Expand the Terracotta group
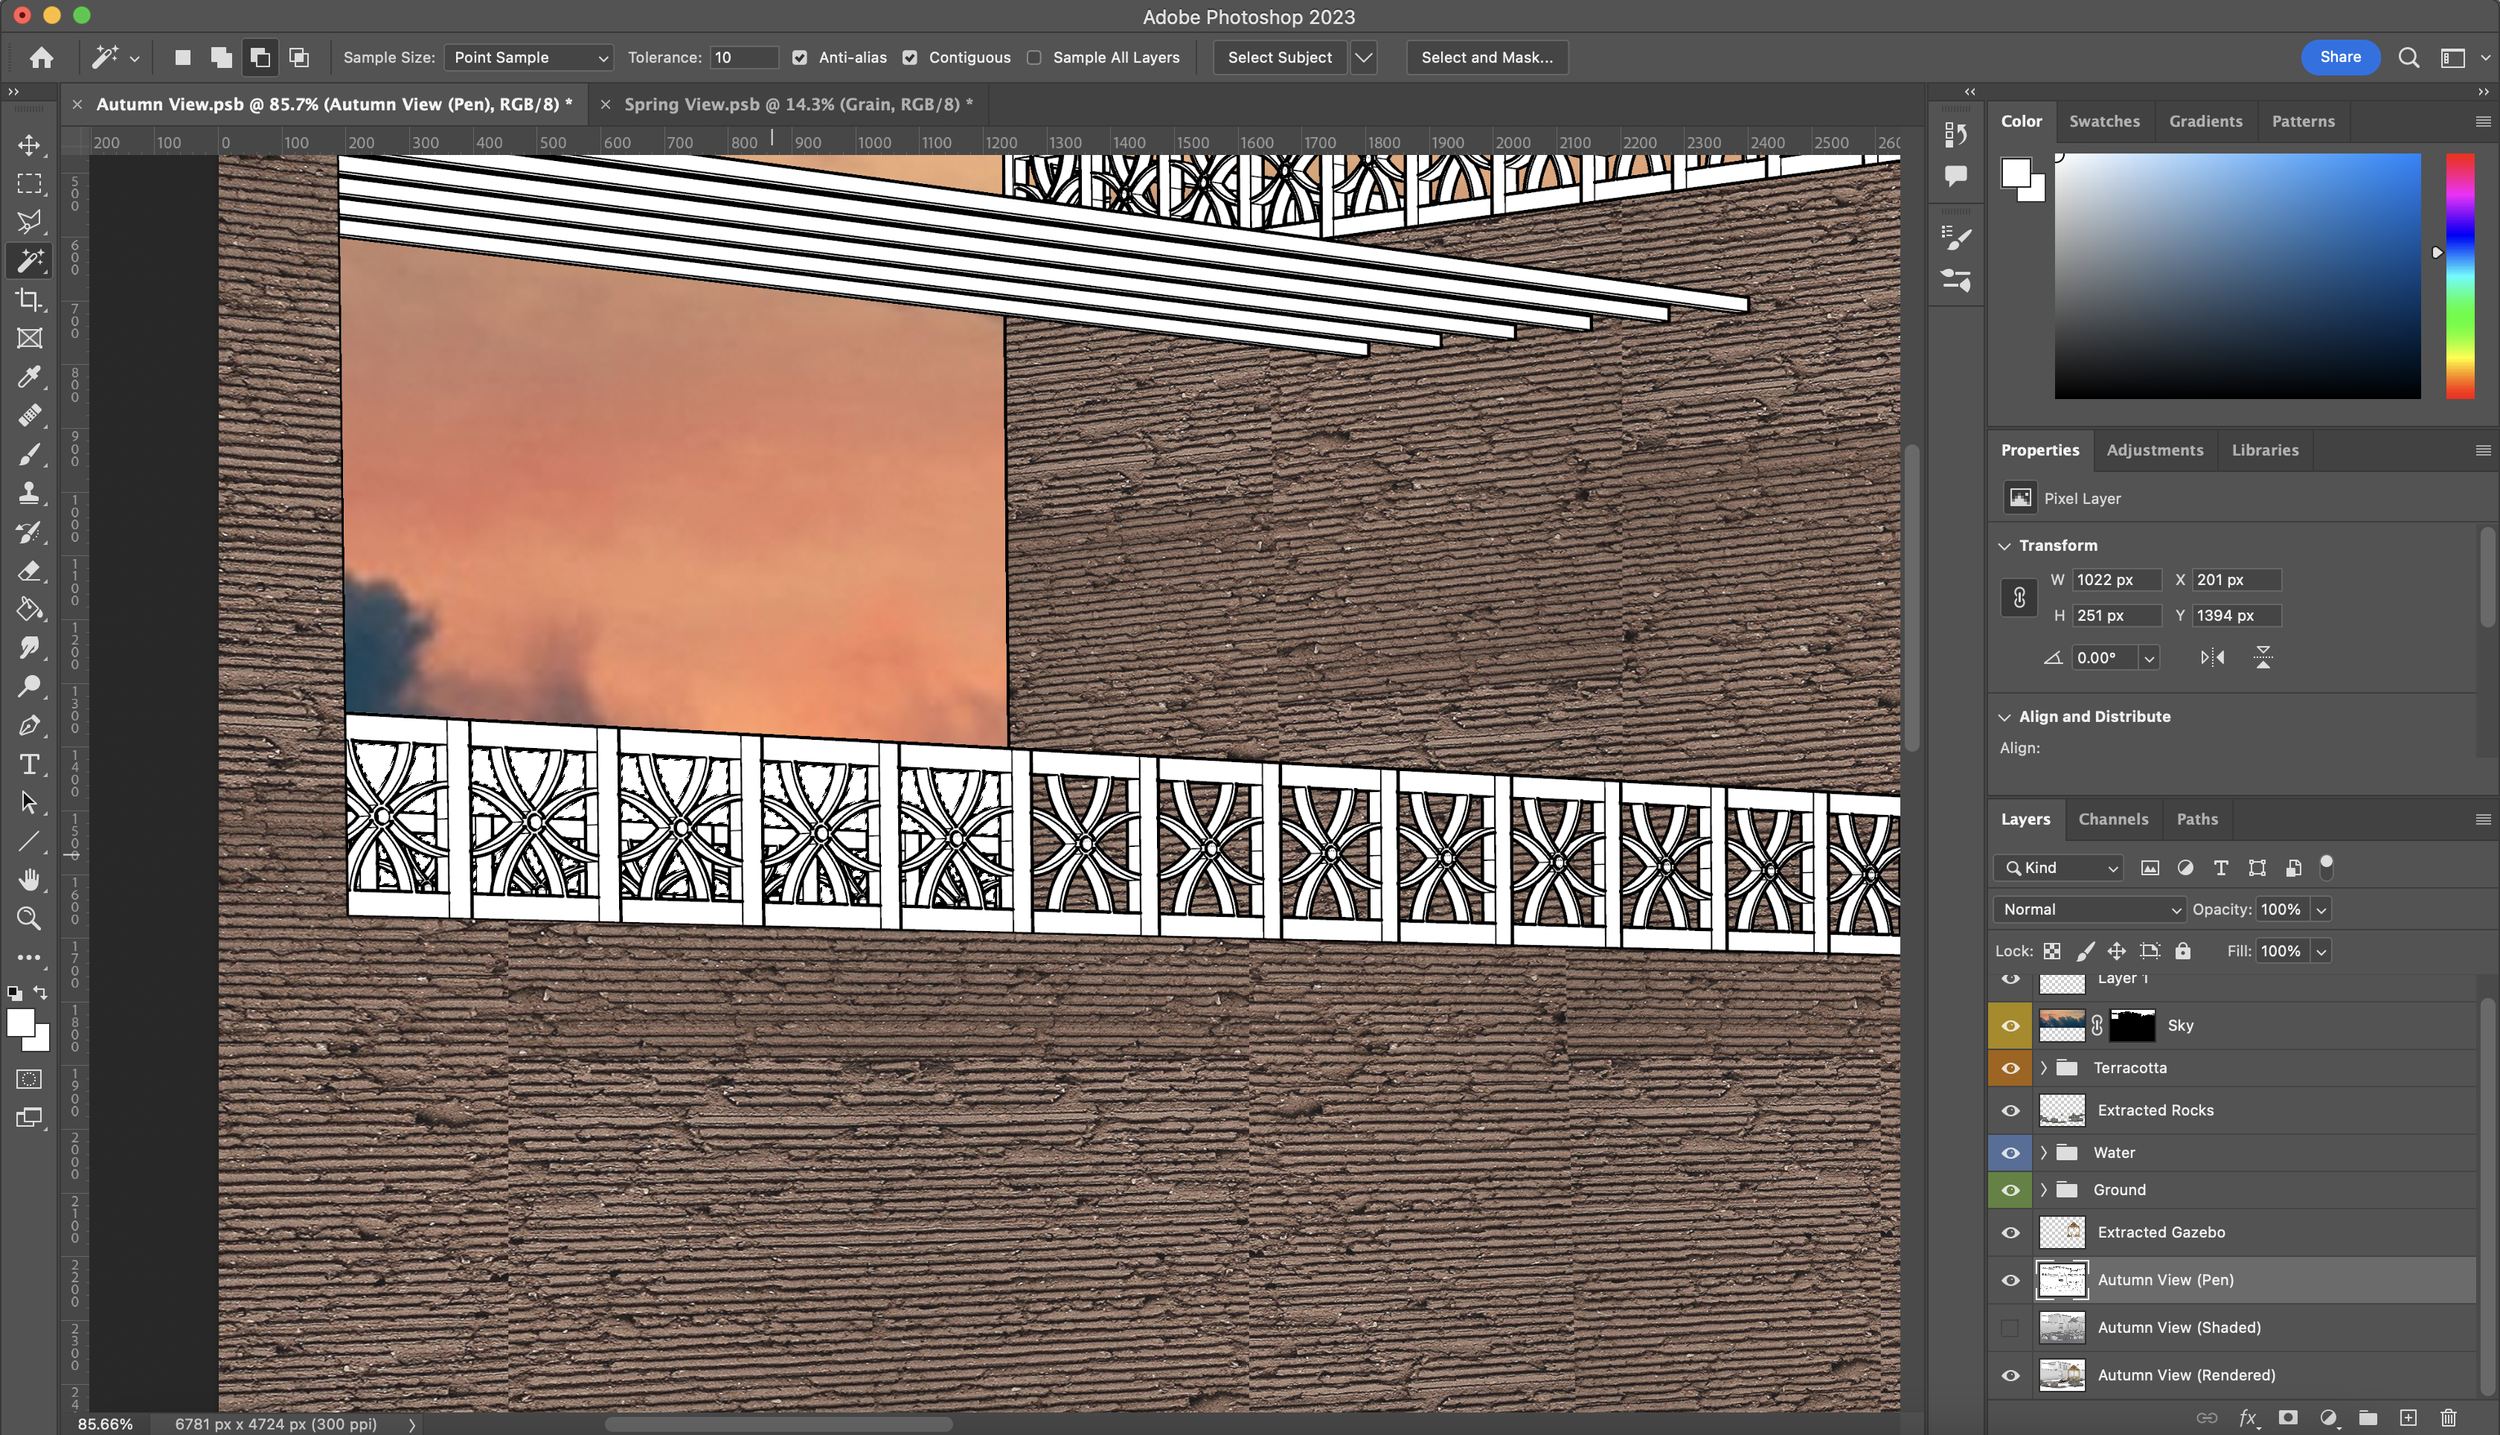This screenshot has width=2500, height=1435. [x=2043, y=1068]
